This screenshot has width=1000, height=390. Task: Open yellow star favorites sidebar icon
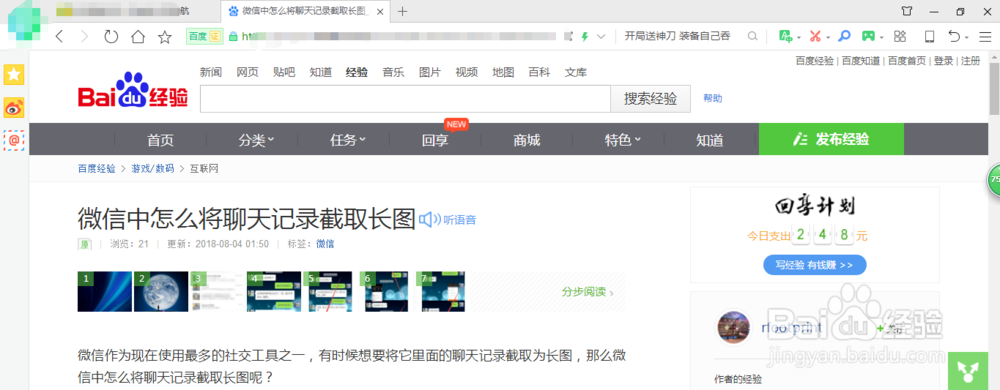pyautogui.click(x=14, y=75)
